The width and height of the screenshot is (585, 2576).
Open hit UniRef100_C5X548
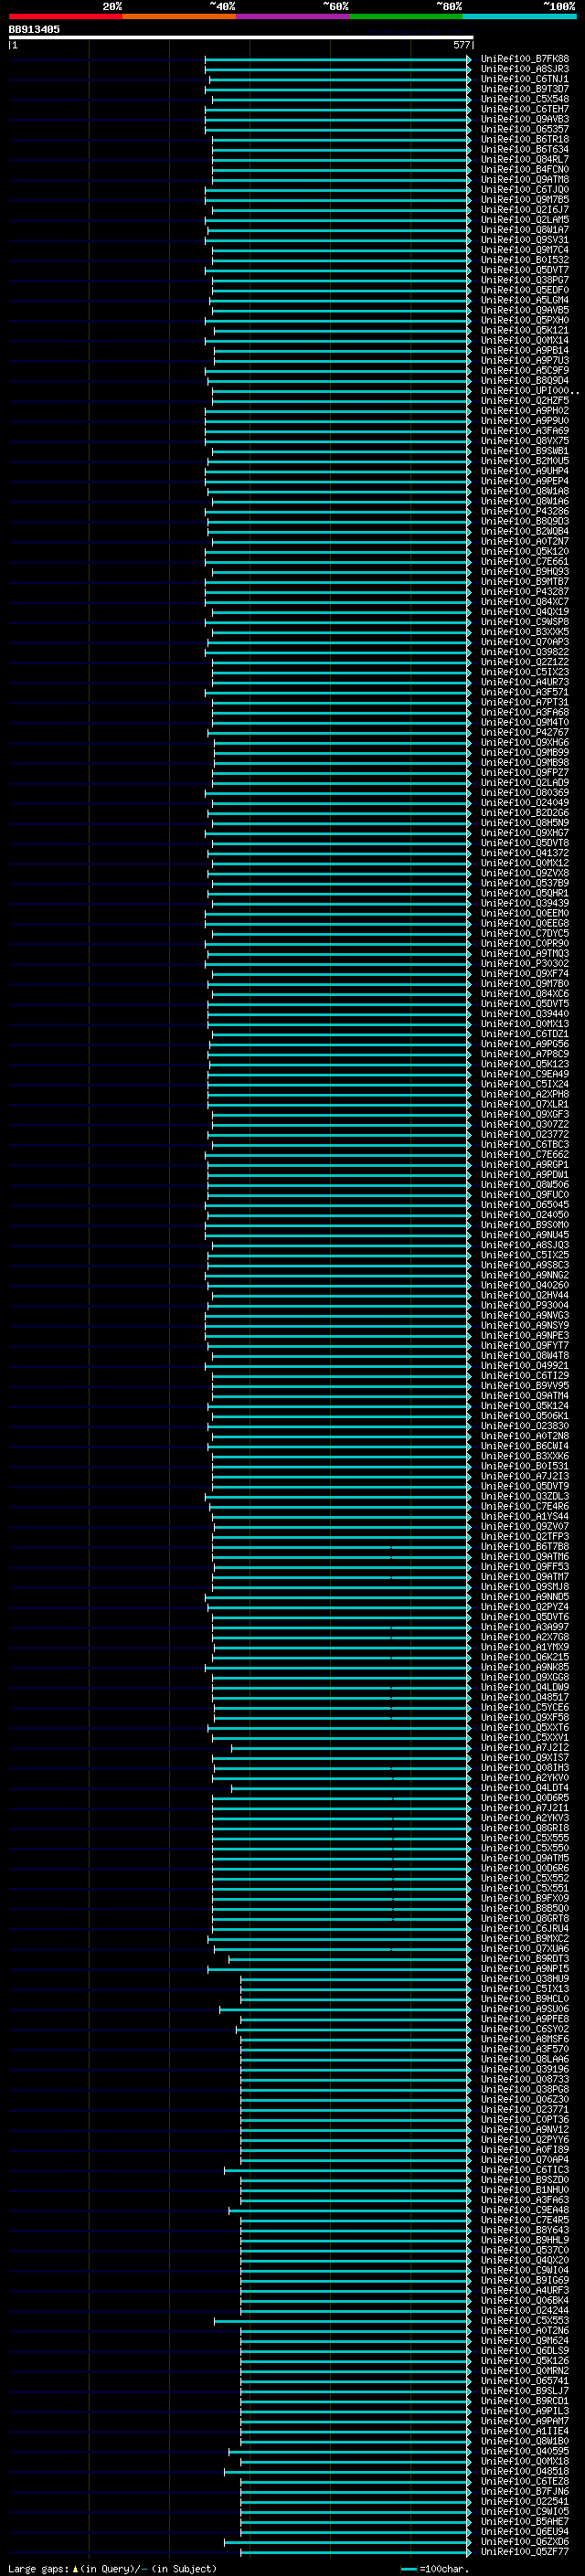click(524, 99)
